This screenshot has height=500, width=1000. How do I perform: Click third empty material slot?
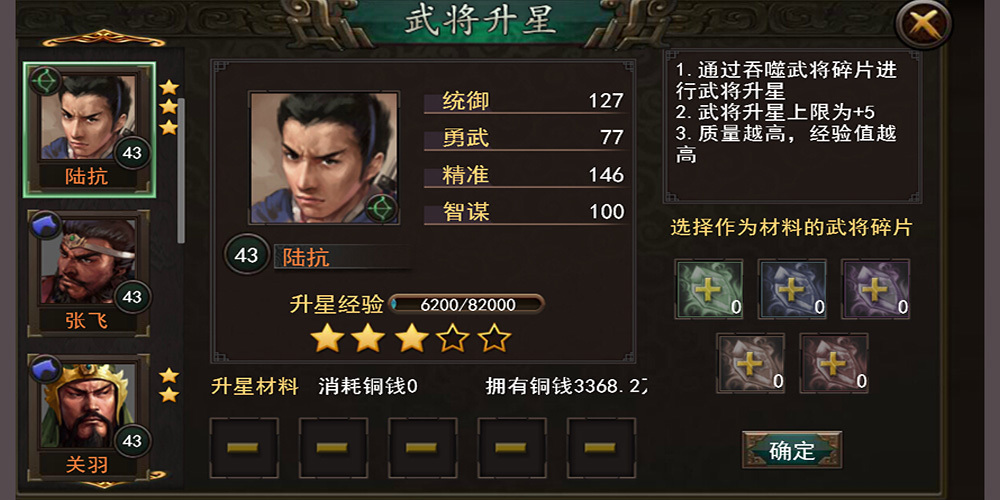tap(422, 448)
